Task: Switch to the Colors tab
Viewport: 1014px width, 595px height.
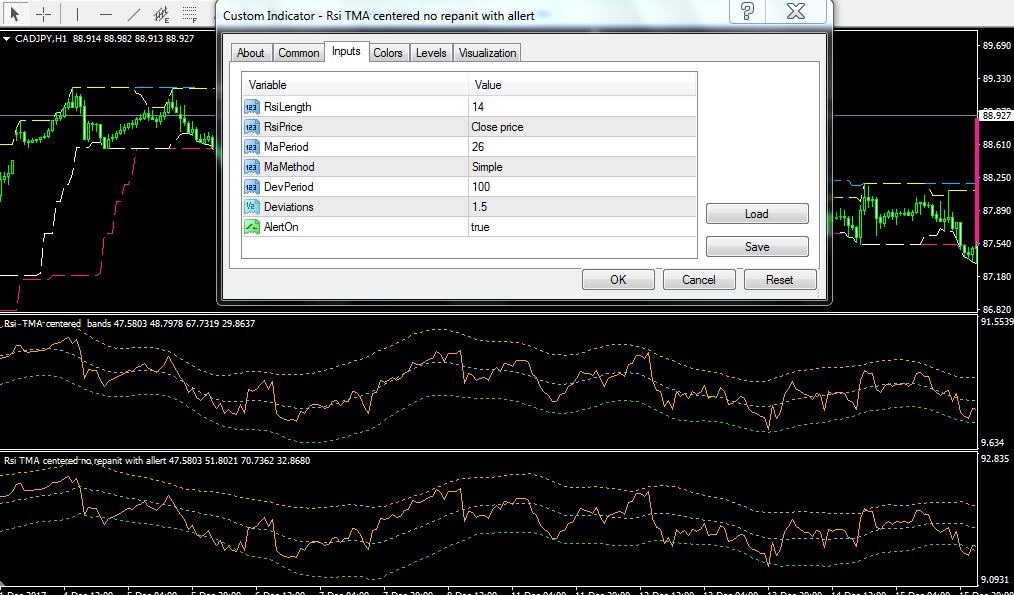Action: pos(388,53)
